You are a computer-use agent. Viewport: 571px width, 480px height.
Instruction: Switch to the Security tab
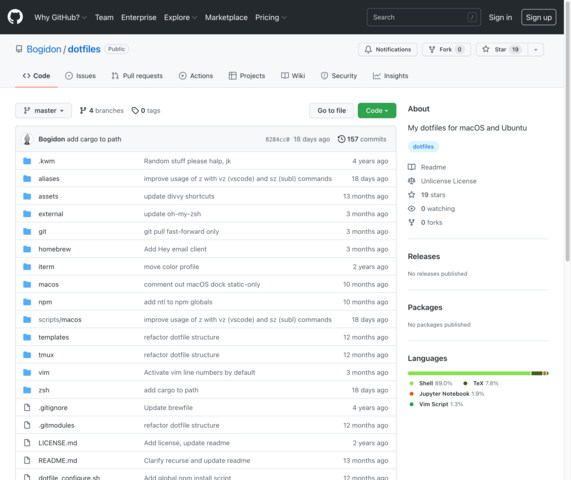coord(339,76)
